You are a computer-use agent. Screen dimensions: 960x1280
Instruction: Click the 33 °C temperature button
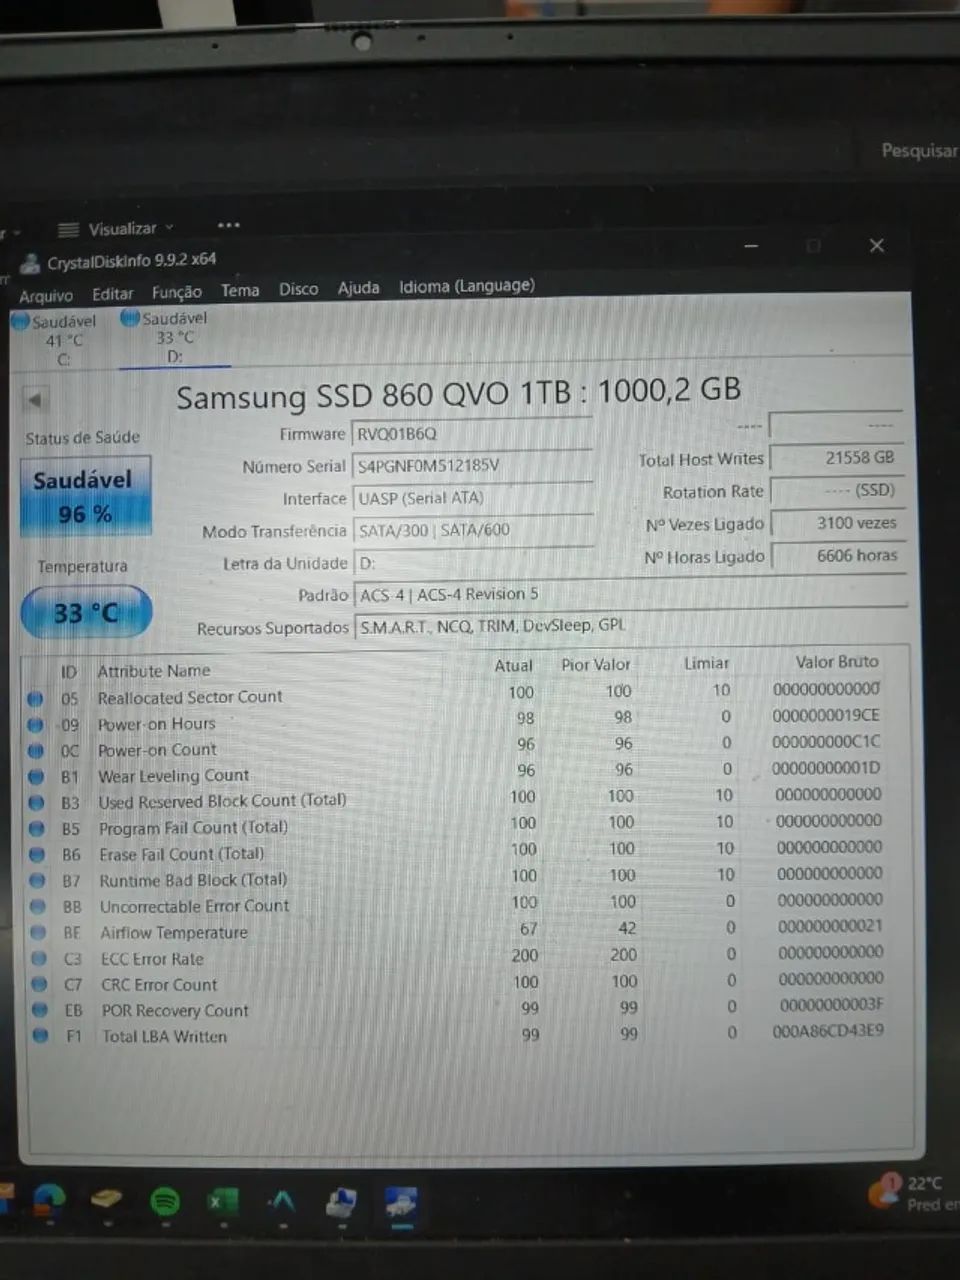coord(86,612)
